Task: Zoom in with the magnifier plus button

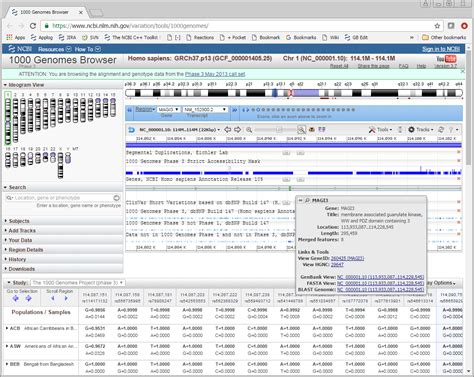Action: click(301, 130)
